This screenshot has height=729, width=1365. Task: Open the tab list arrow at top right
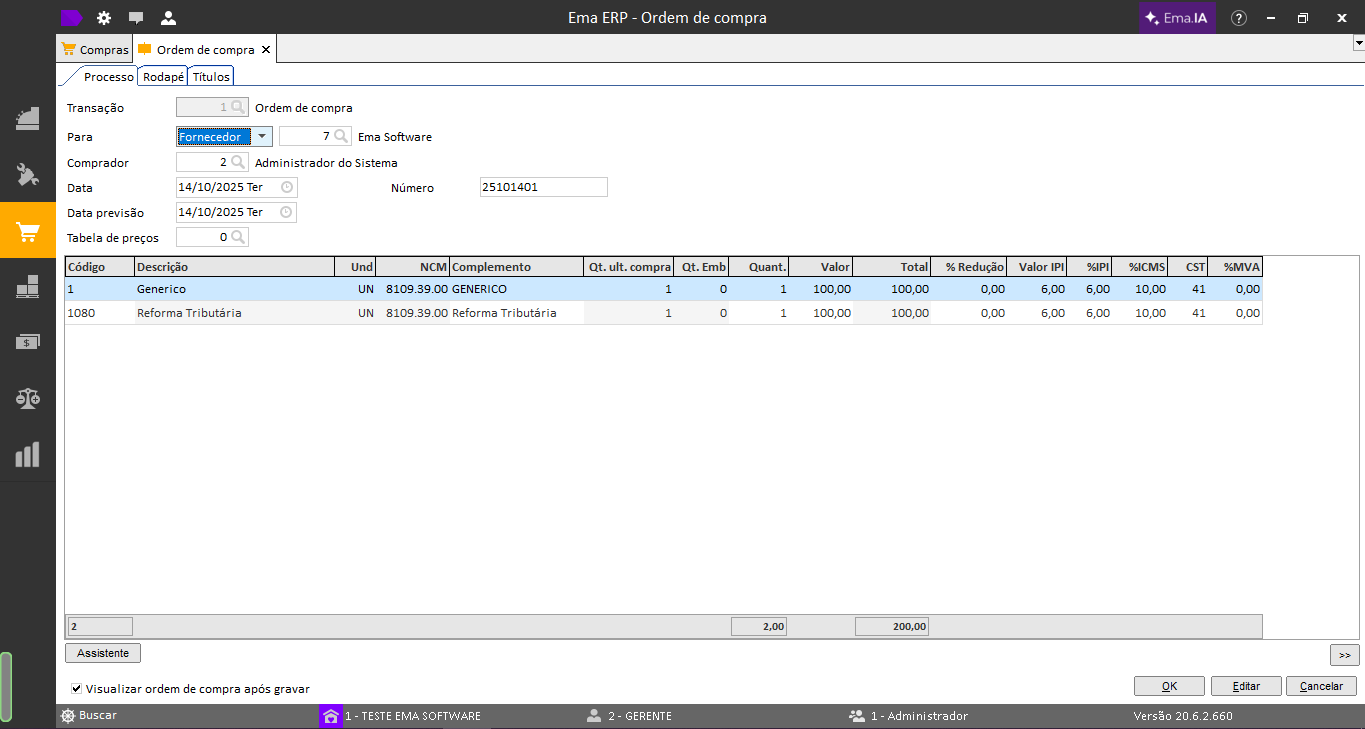click(x=1358, y=44)
